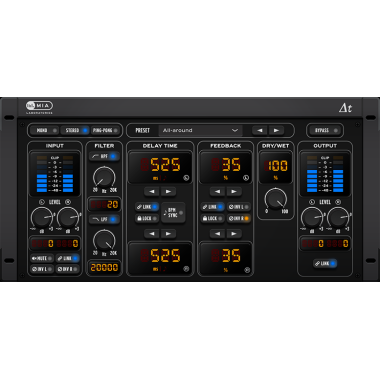Click the LPF frequency value display 20000
The image size is (380, 380).
coord(104,267)
